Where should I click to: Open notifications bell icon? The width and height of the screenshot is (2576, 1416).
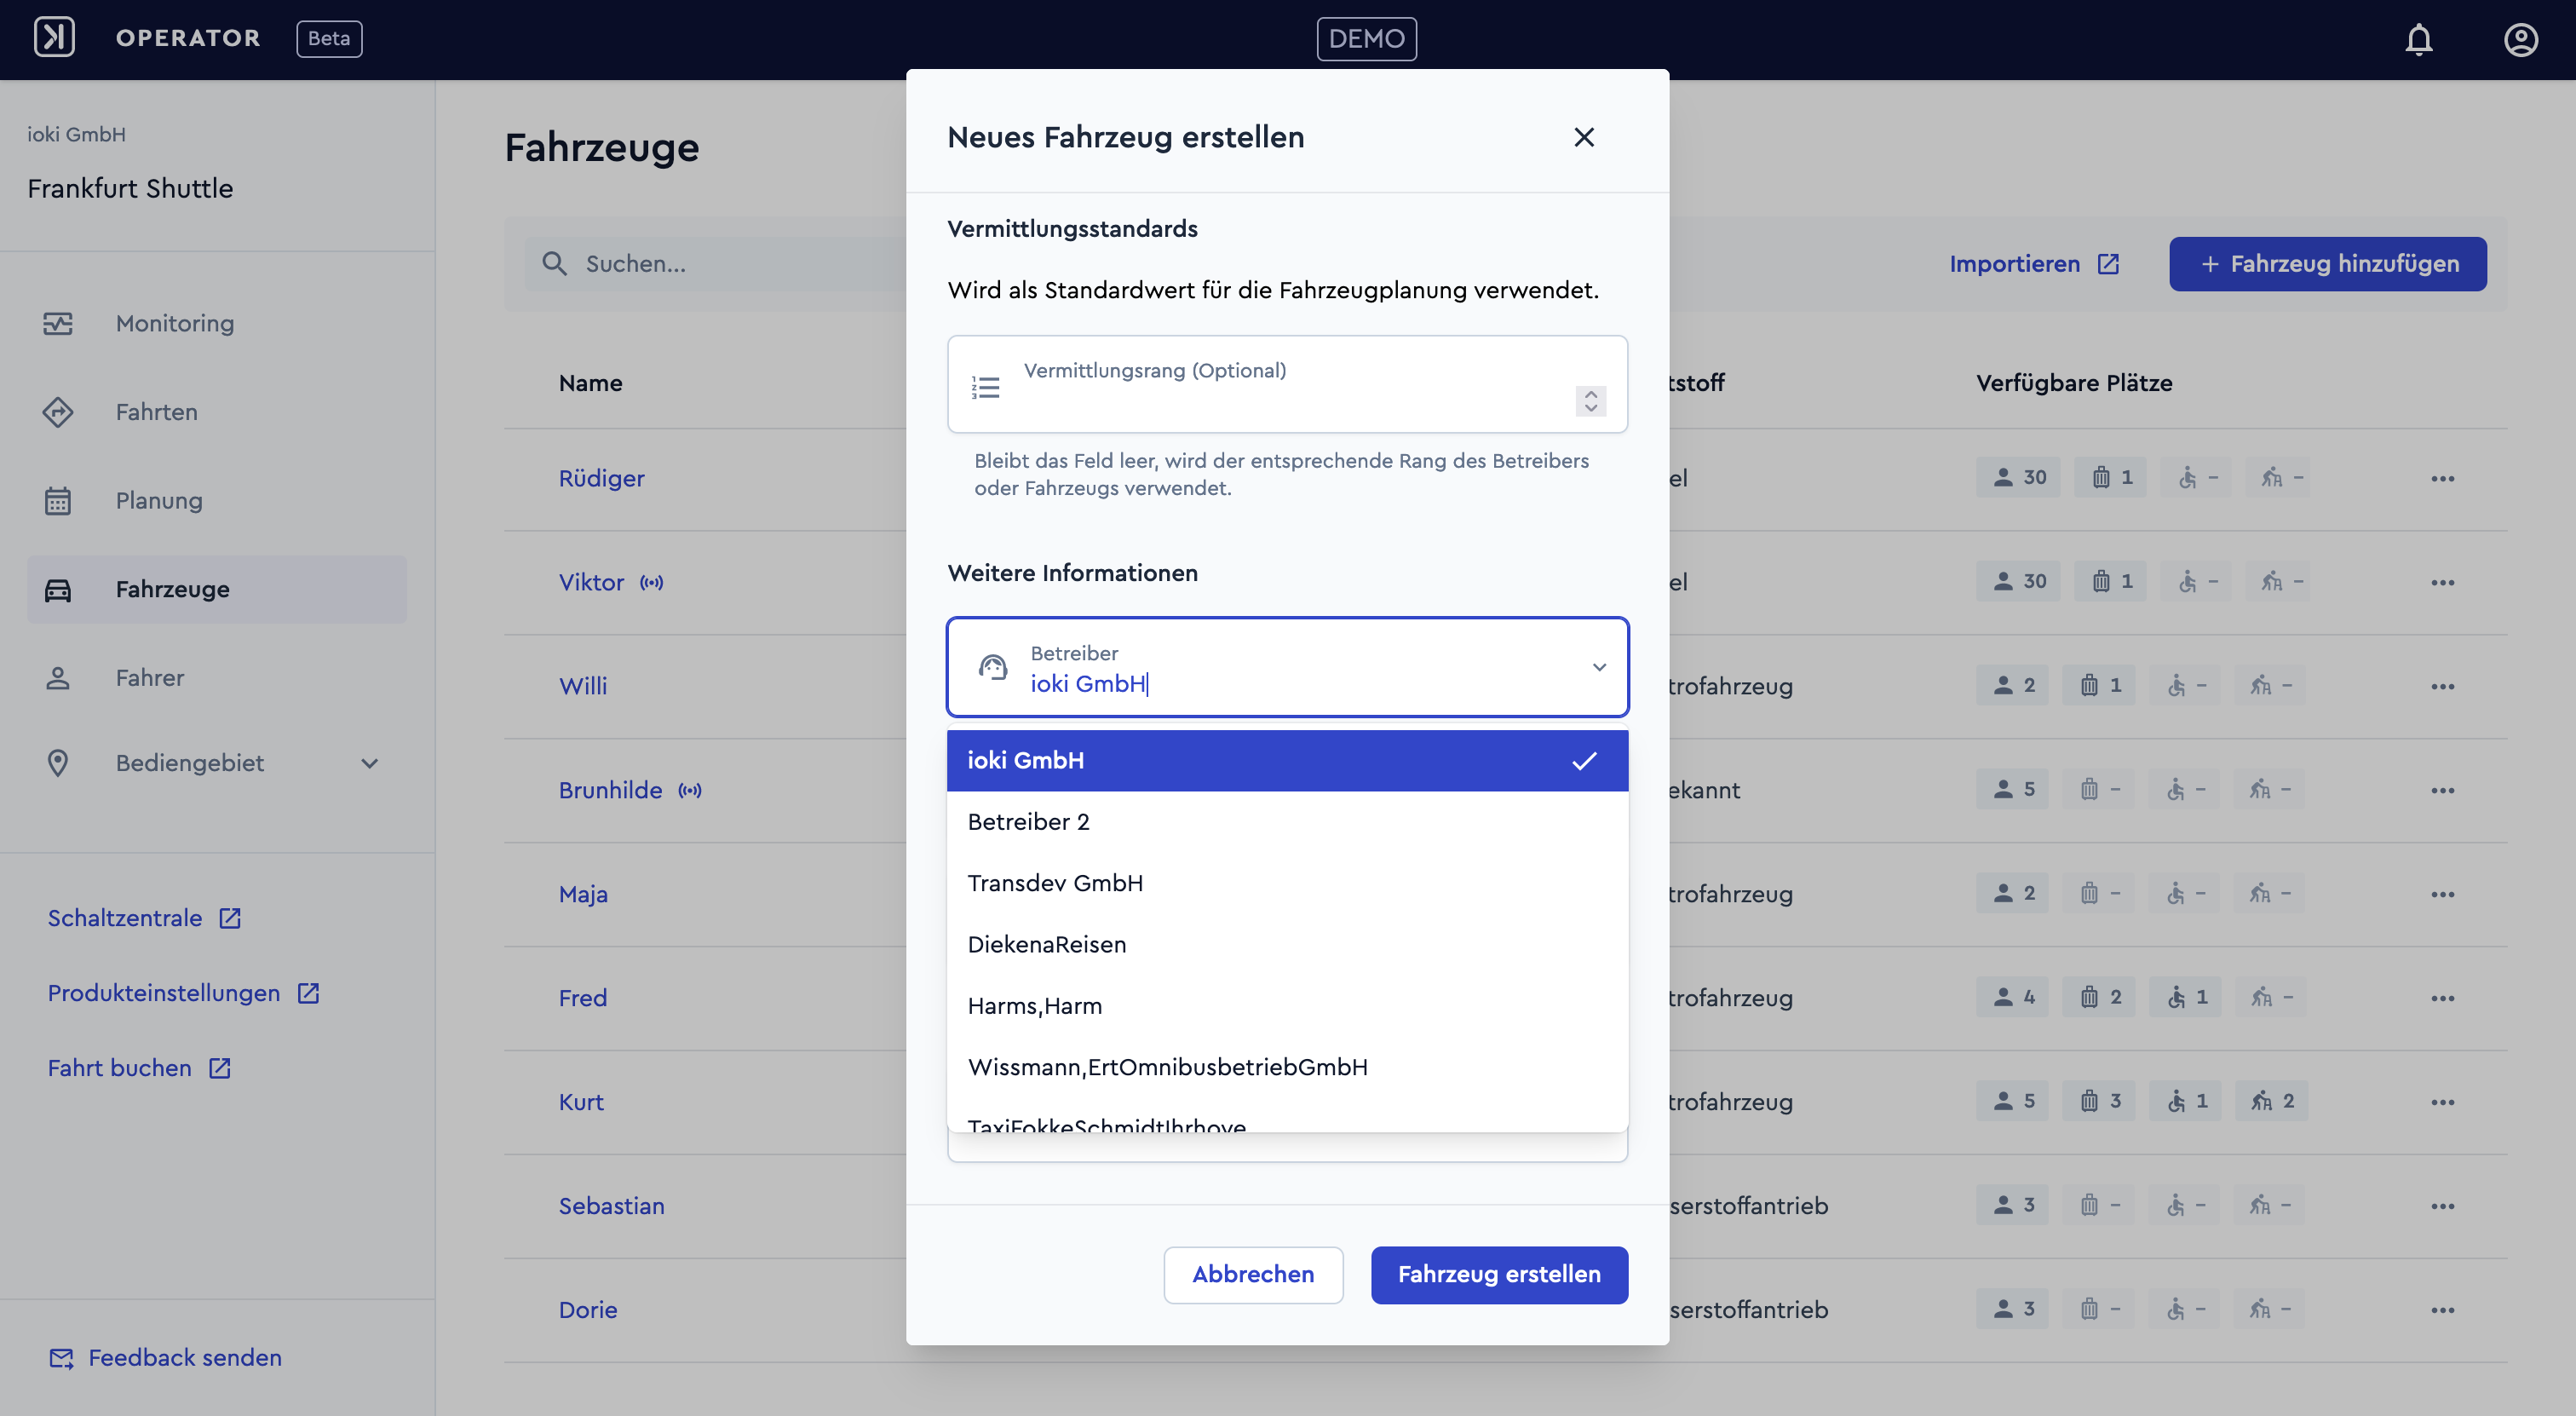2418,39
